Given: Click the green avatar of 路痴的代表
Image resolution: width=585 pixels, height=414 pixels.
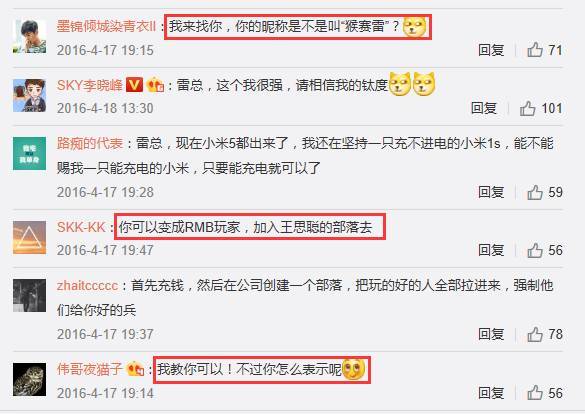Looking at the screenshot, I should coord(29,153).
